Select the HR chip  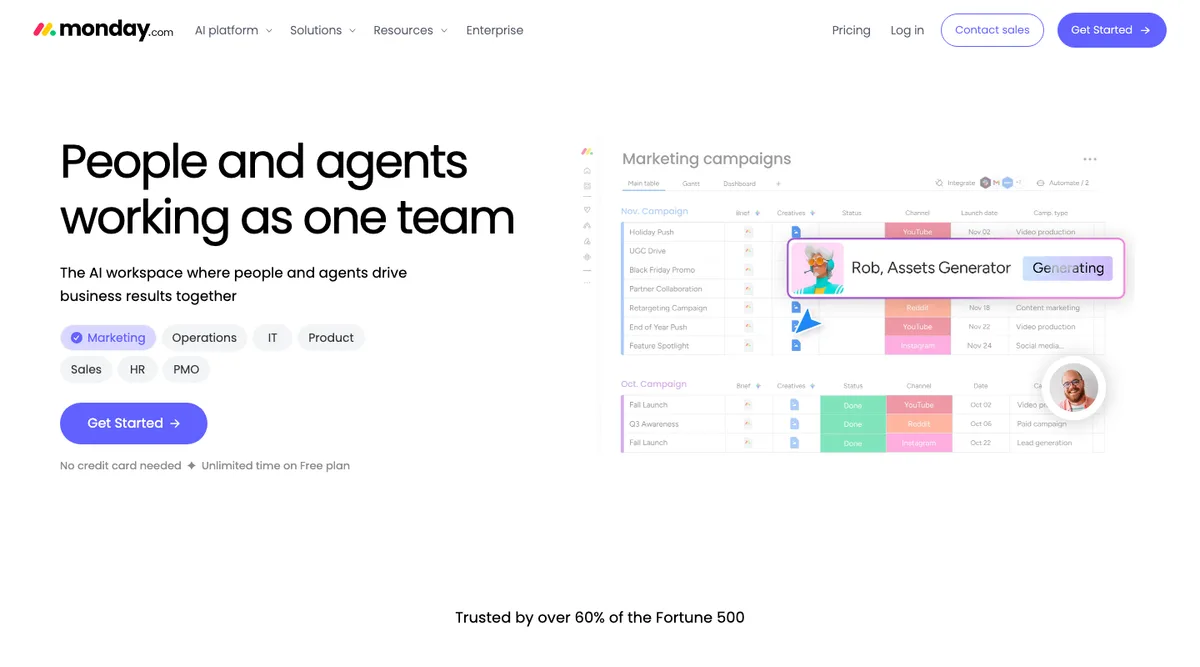(x=137, y=370)
